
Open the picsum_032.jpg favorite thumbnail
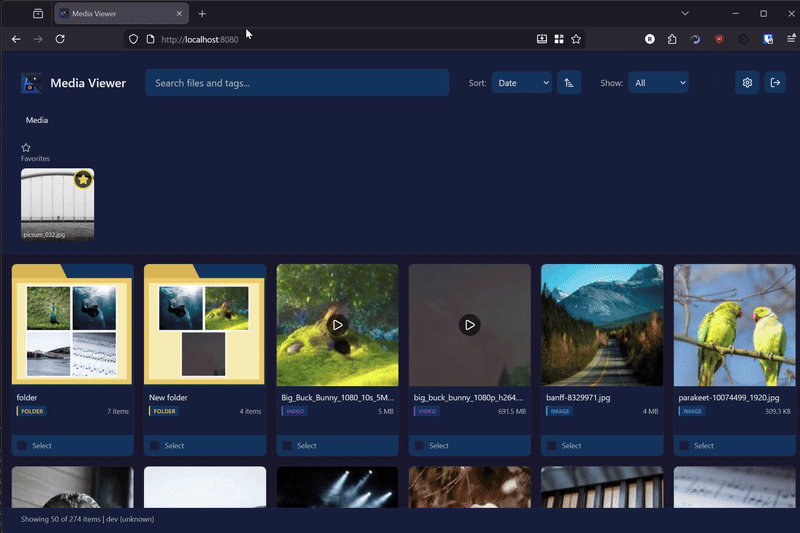coord(58,204)
